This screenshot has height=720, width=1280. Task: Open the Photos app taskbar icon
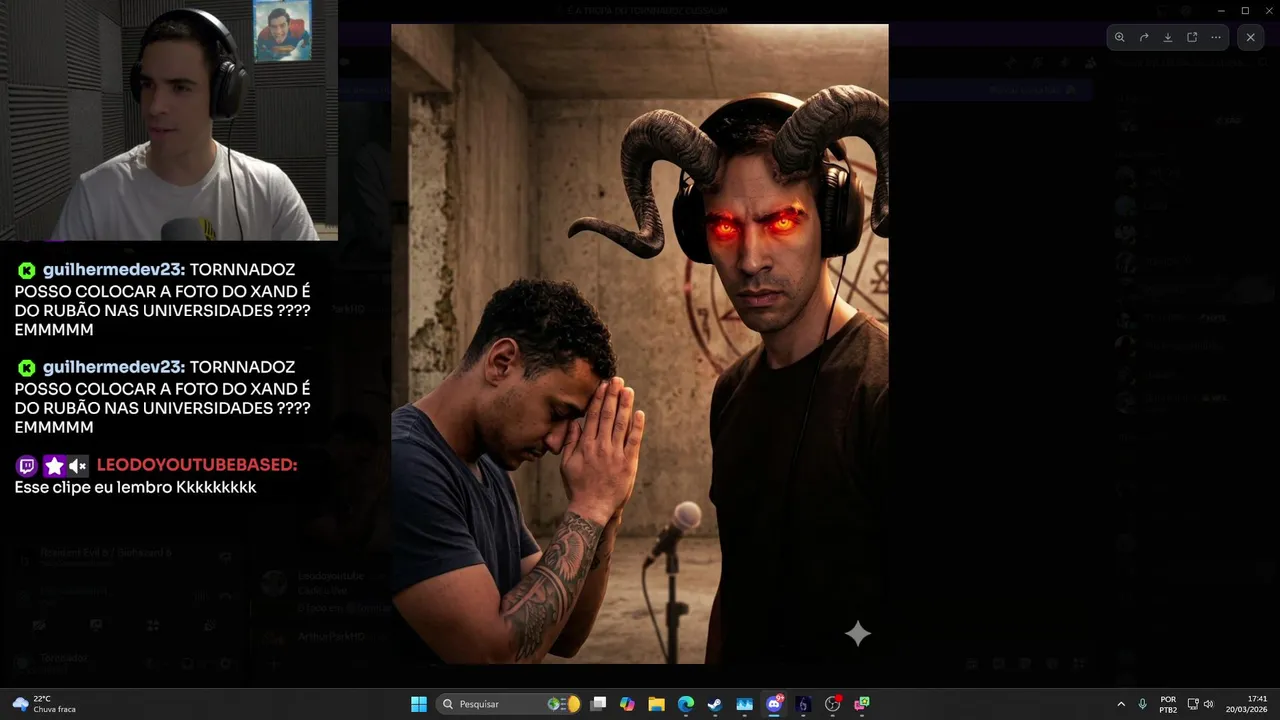pyautogui.click(x=744, y=704)
